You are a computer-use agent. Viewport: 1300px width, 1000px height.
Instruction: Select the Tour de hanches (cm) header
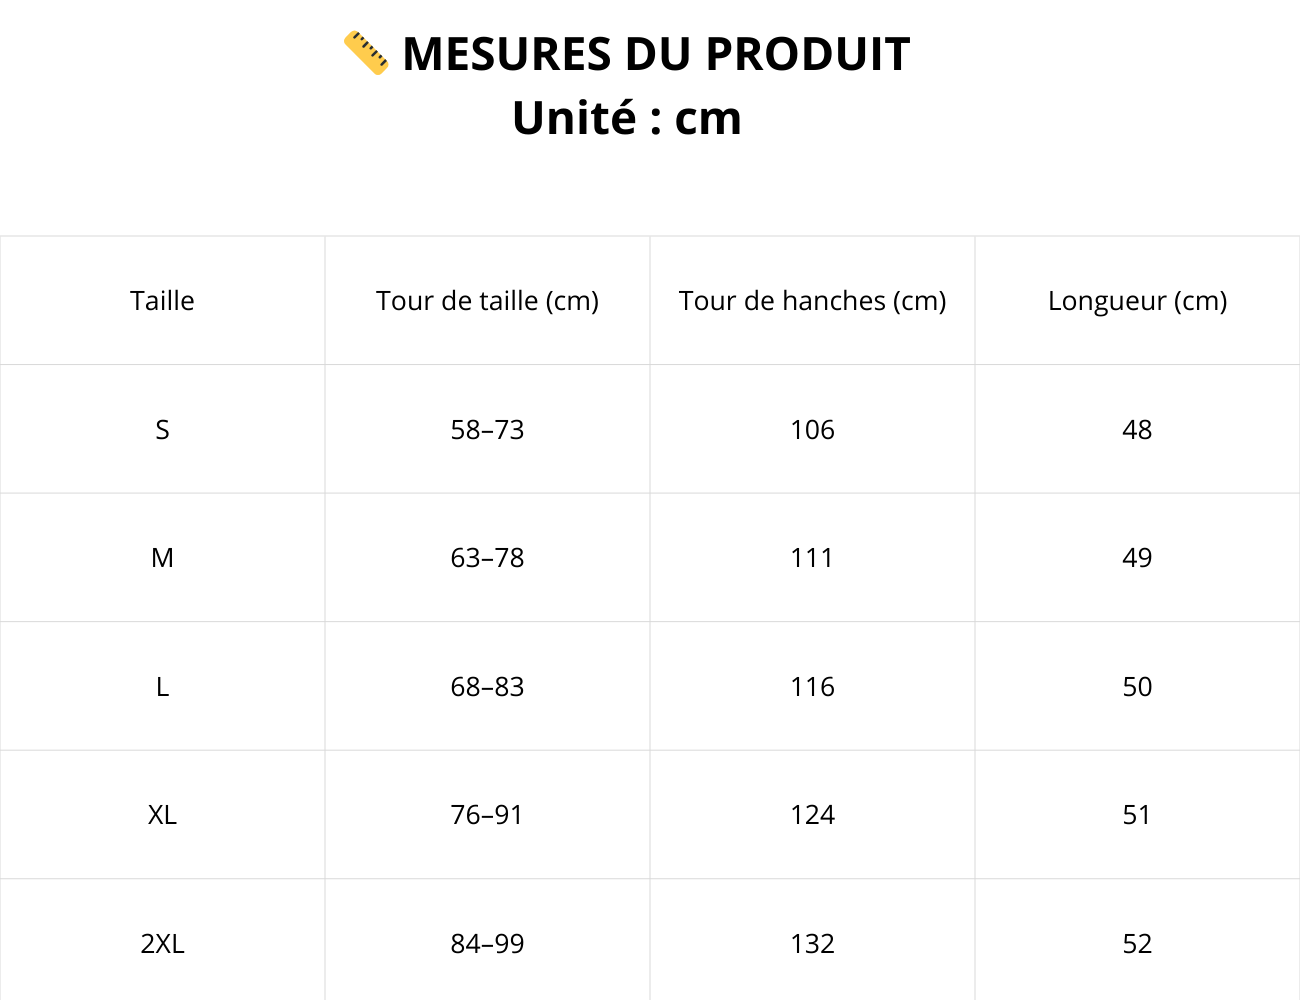pyautogui.click(x=812, y=301)
